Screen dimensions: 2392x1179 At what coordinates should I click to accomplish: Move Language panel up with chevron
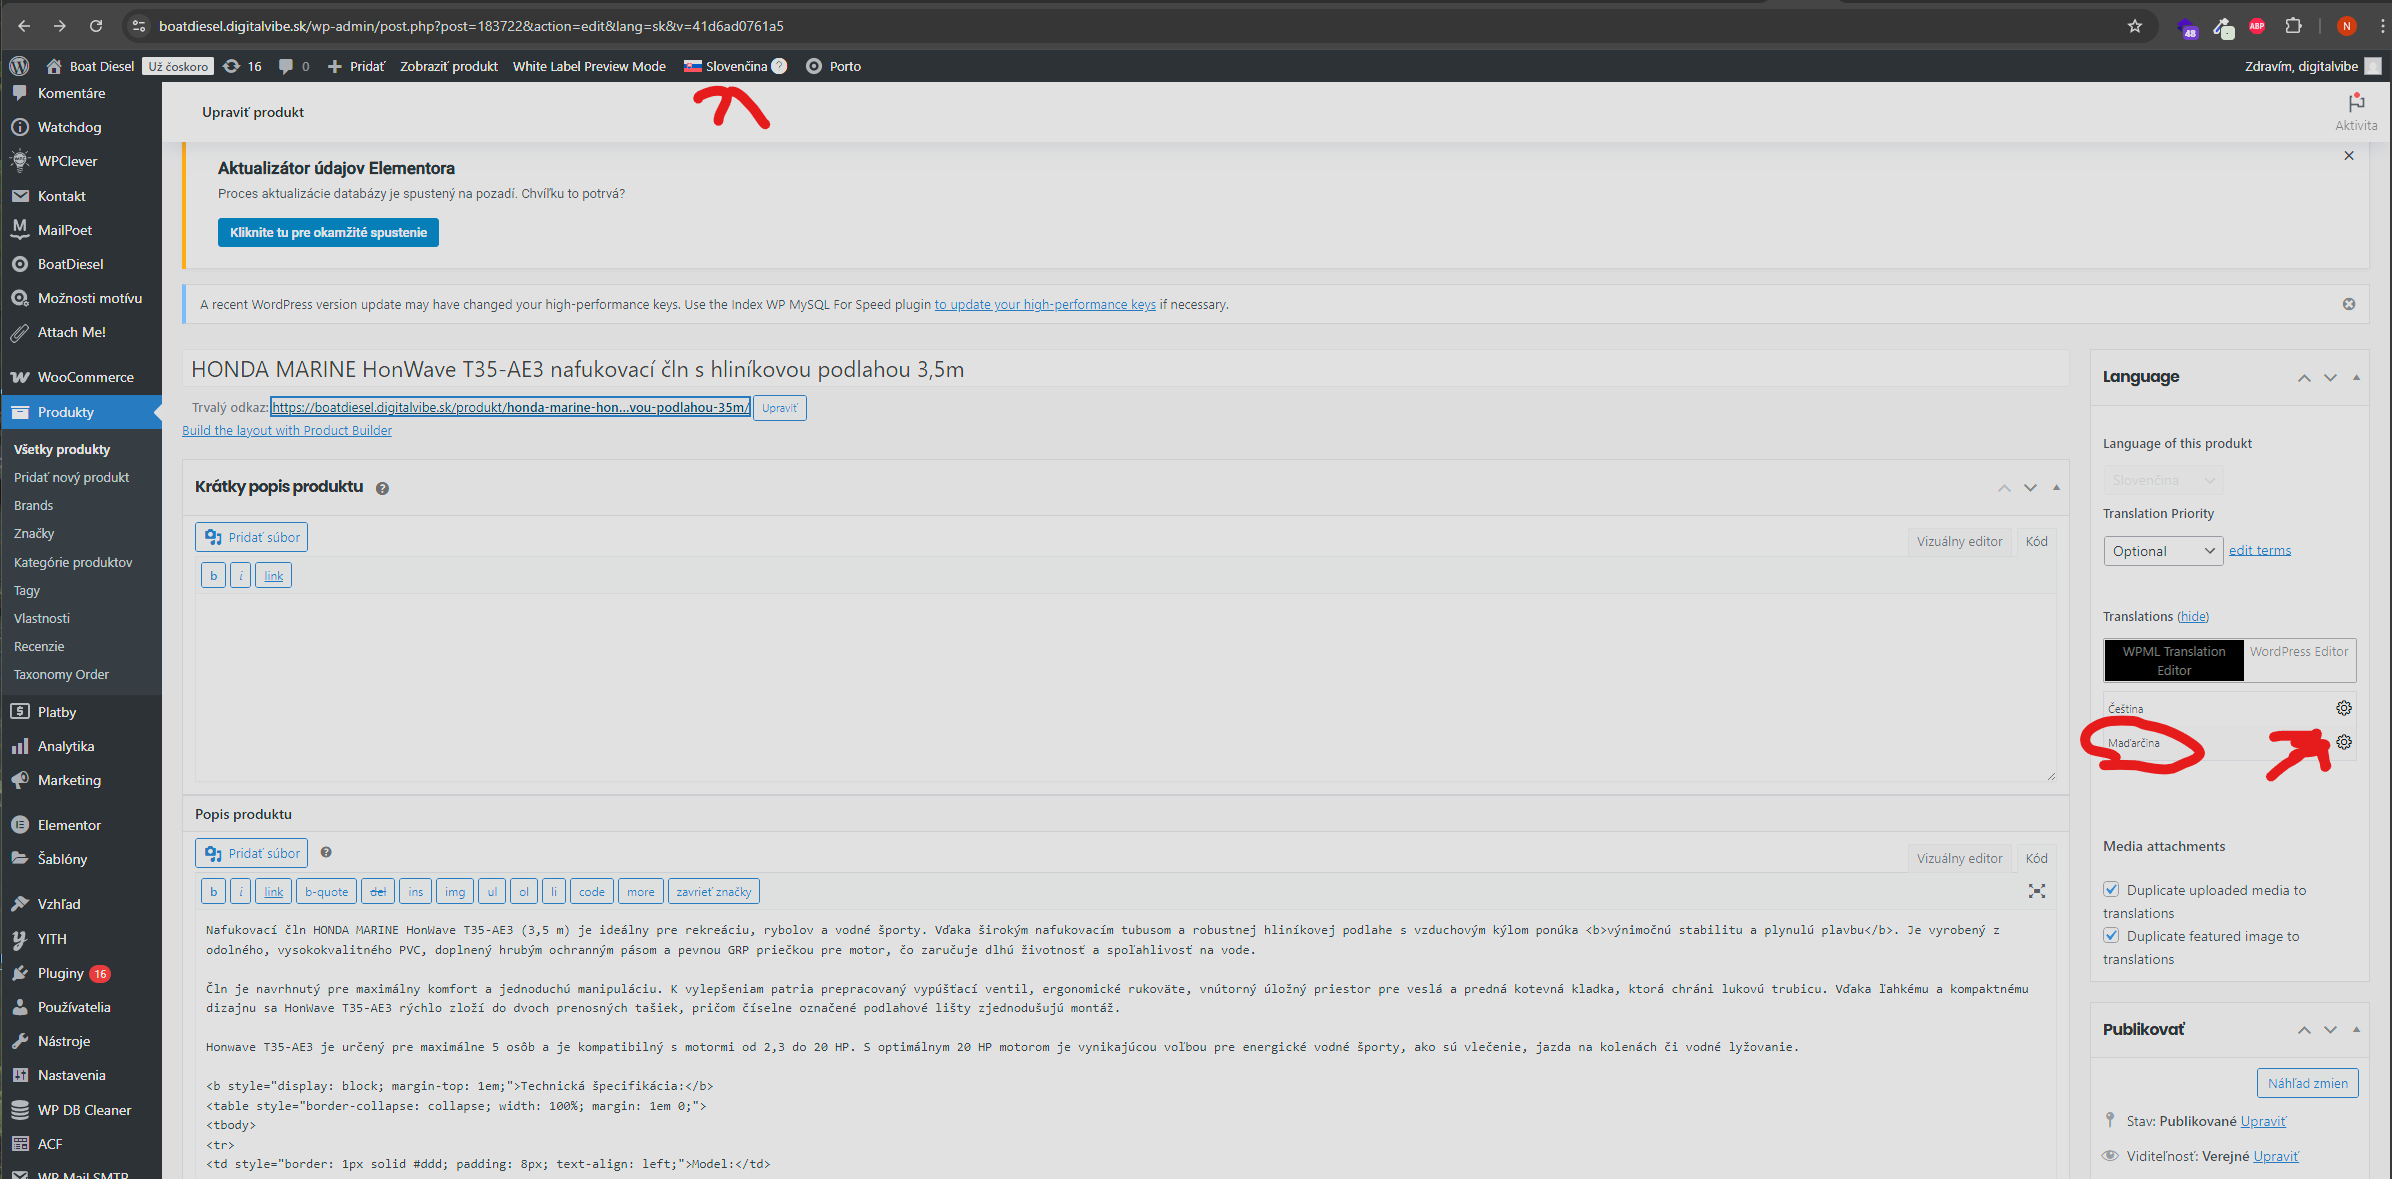pos(2304,378)
